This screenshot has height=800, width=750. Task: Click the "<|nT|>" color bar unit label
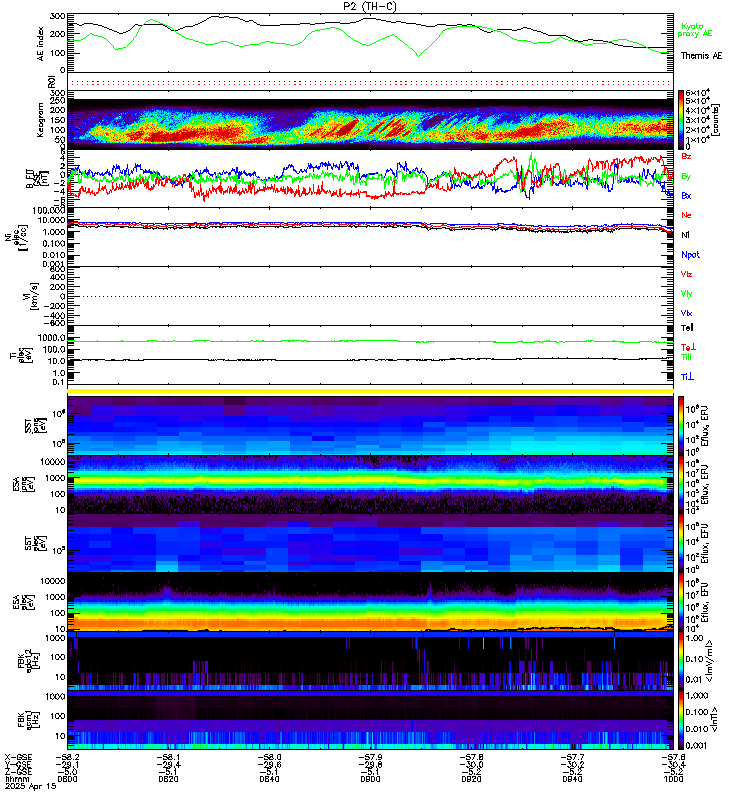714,720
